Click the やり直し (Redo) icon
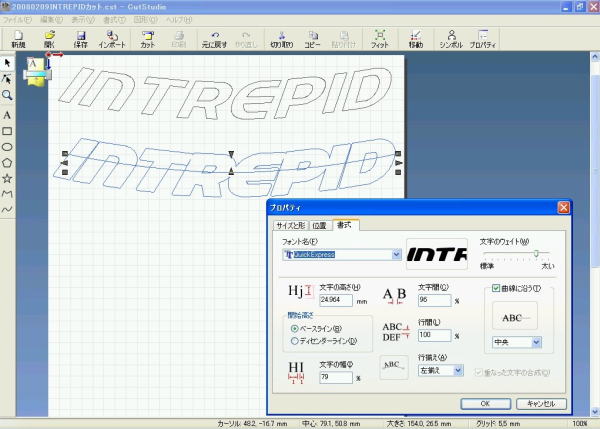Screen dimensions: 600x429 point(246,39)
